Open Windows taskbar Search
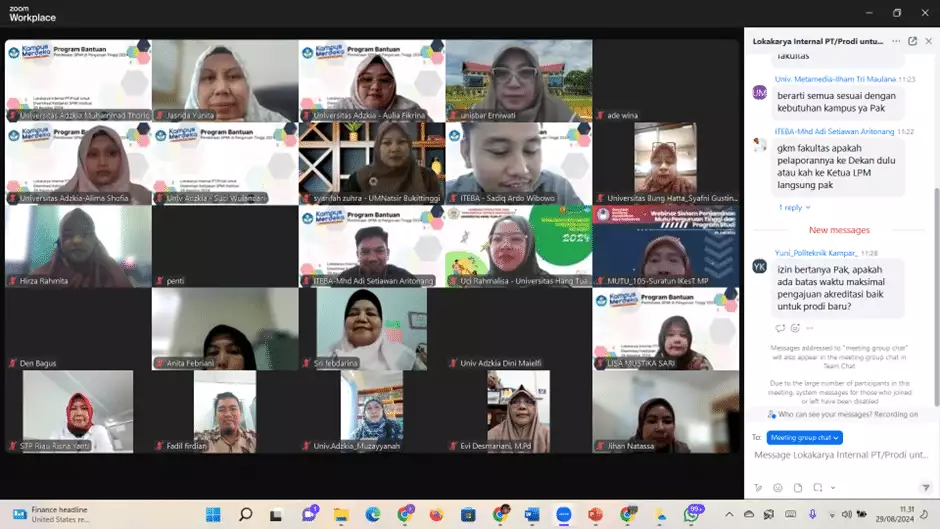This screenshot has height=529, width=940. (246, 515)
